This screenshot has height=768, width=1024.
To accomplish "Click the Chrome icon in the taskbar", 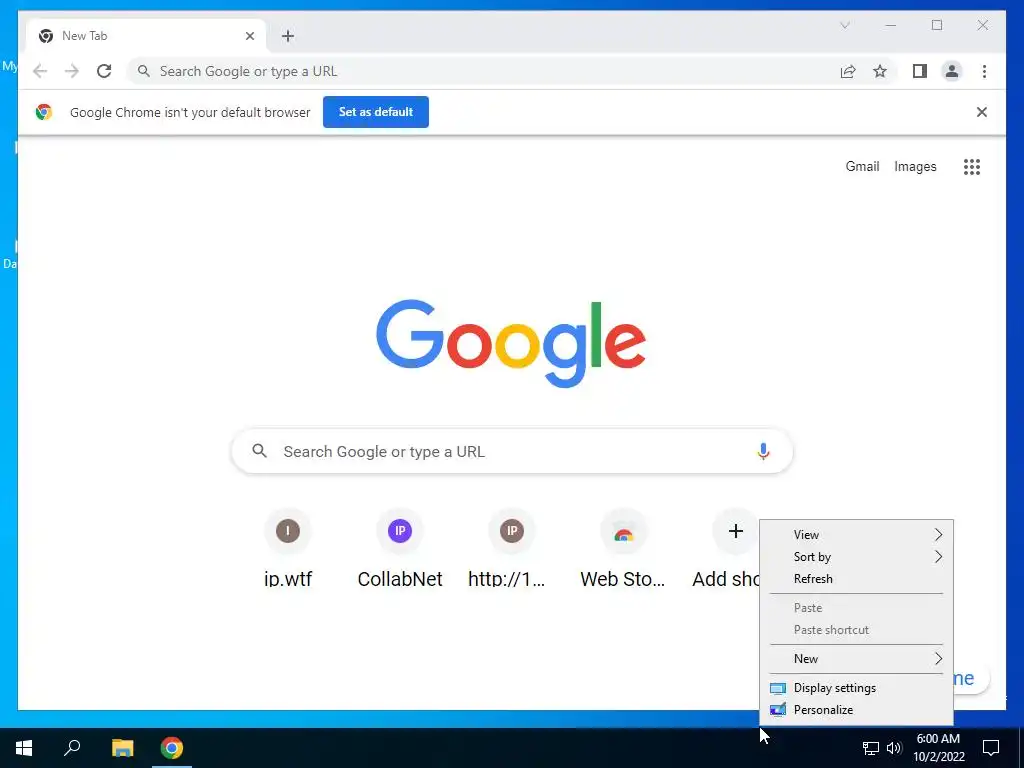I will click(x=172, y=748).
